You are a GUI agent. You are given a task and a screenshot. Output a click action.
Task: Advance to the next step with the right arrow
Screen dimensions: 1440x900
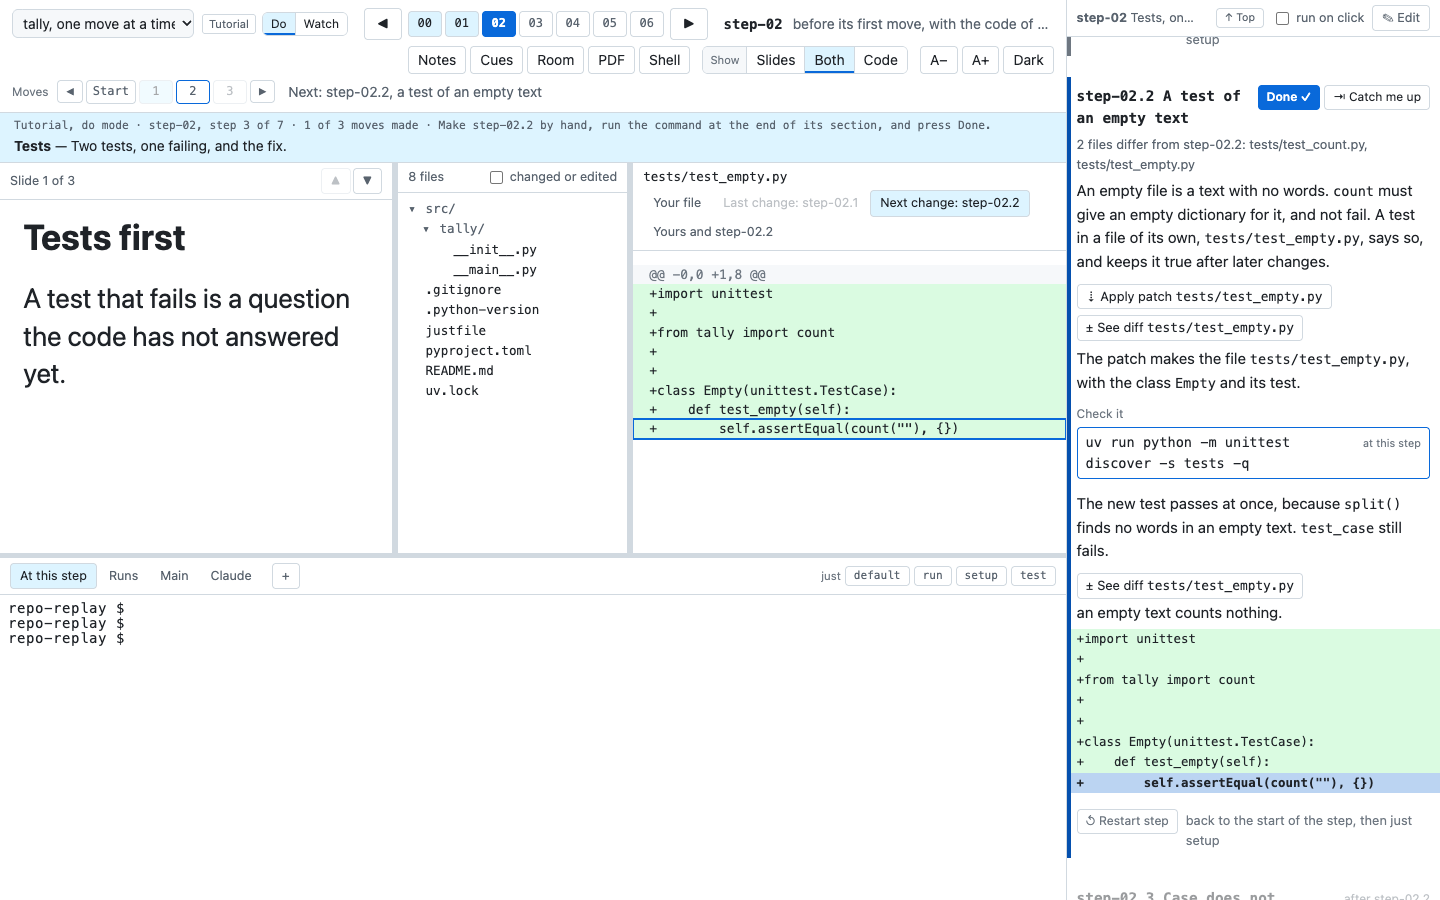pyautogui.click(x=689, y=24)
